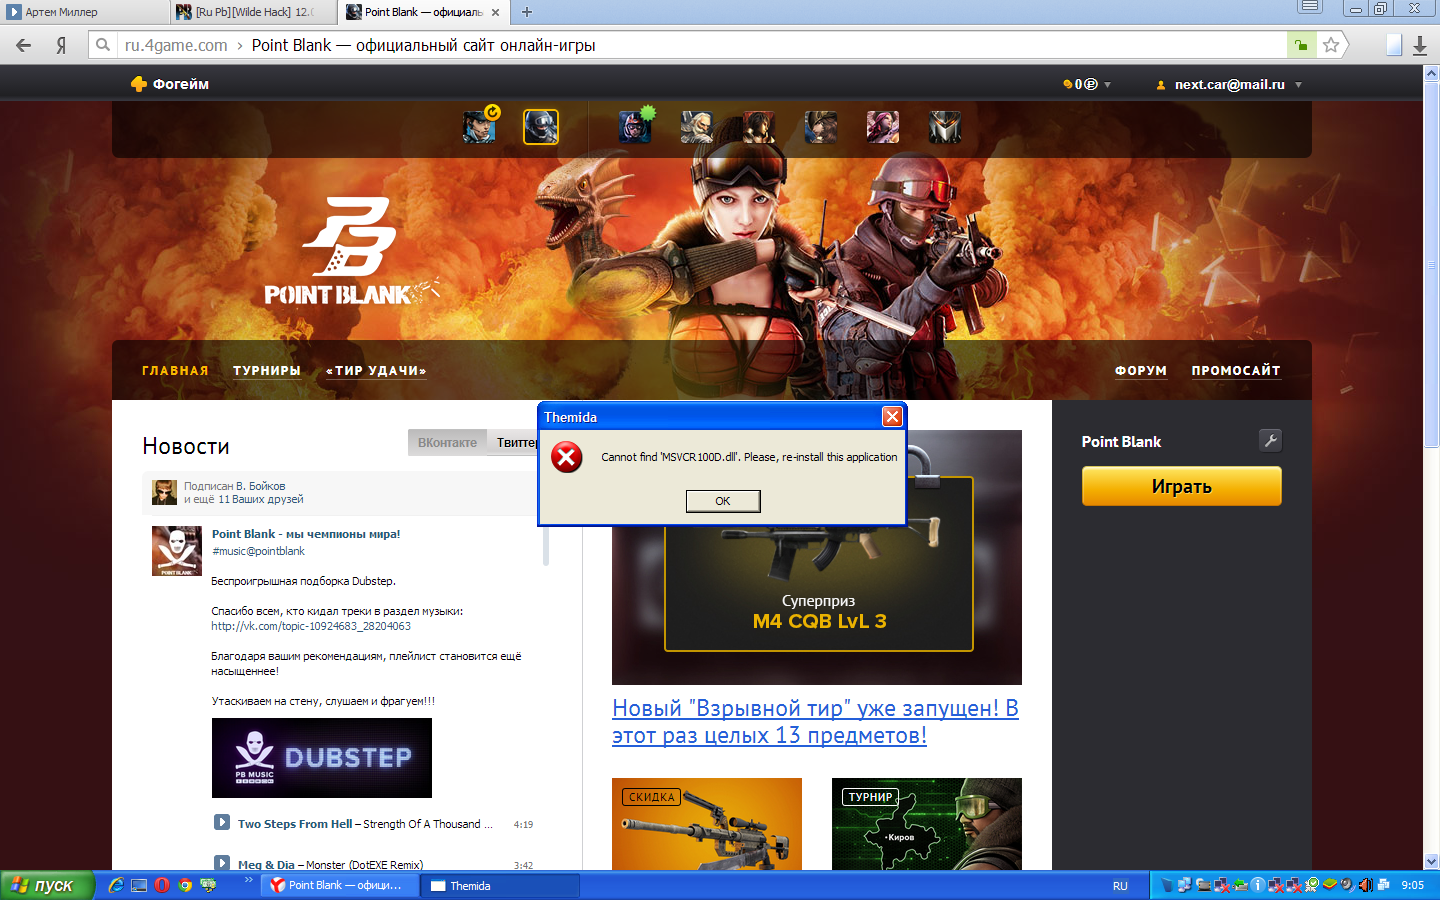Close the Point Blank browser tab
Viewport: 1440px width, 900px height.
[x=495, y=12]
